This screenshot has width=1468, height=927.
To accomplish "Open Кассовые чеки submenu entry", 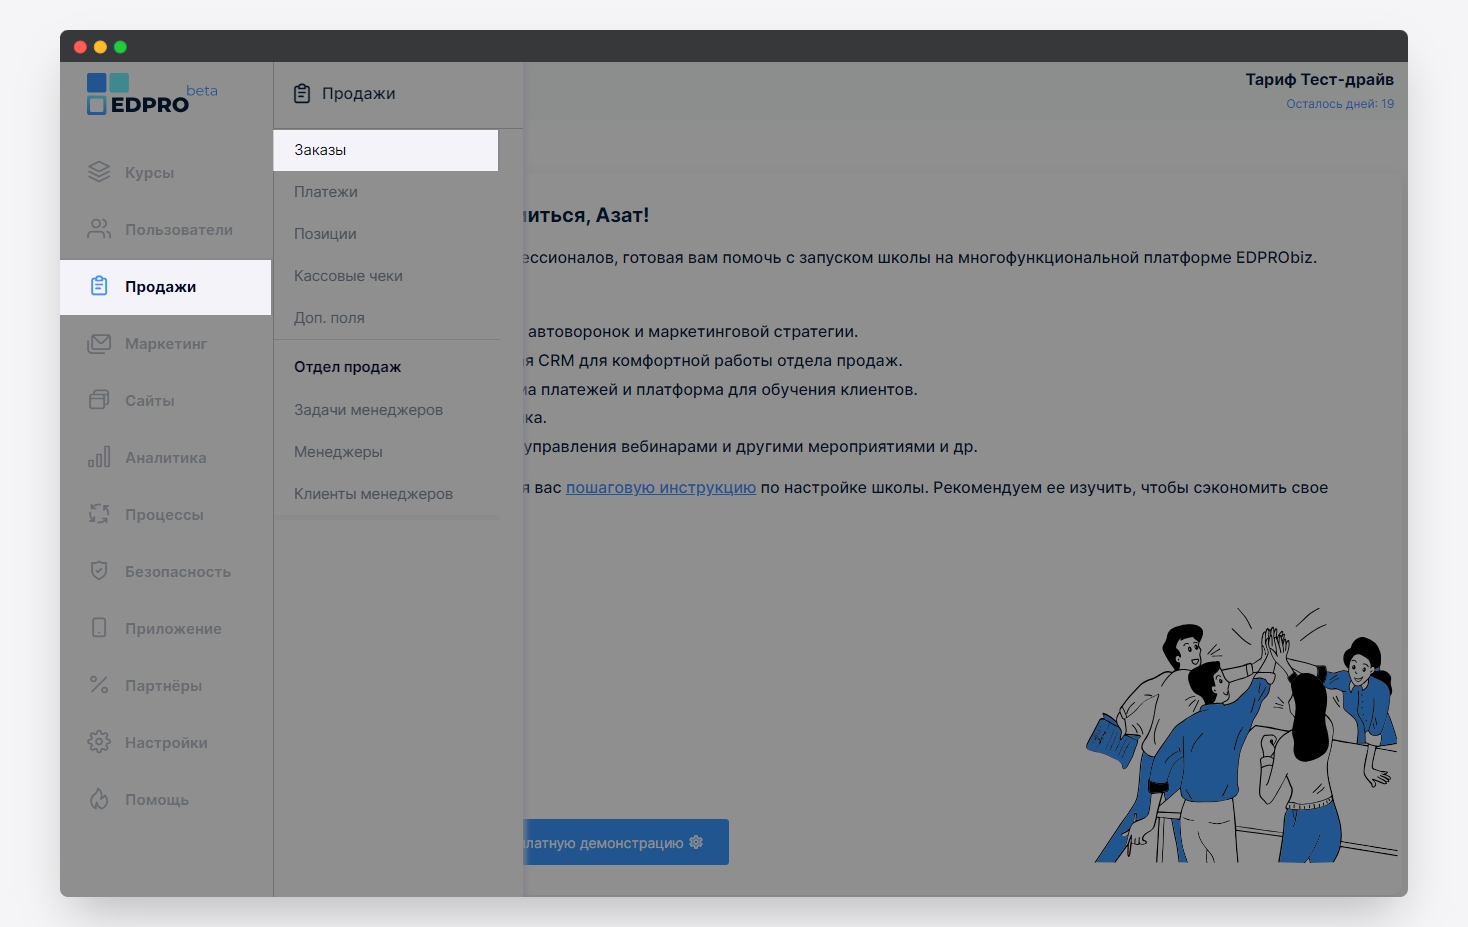I will click(348, 276).
